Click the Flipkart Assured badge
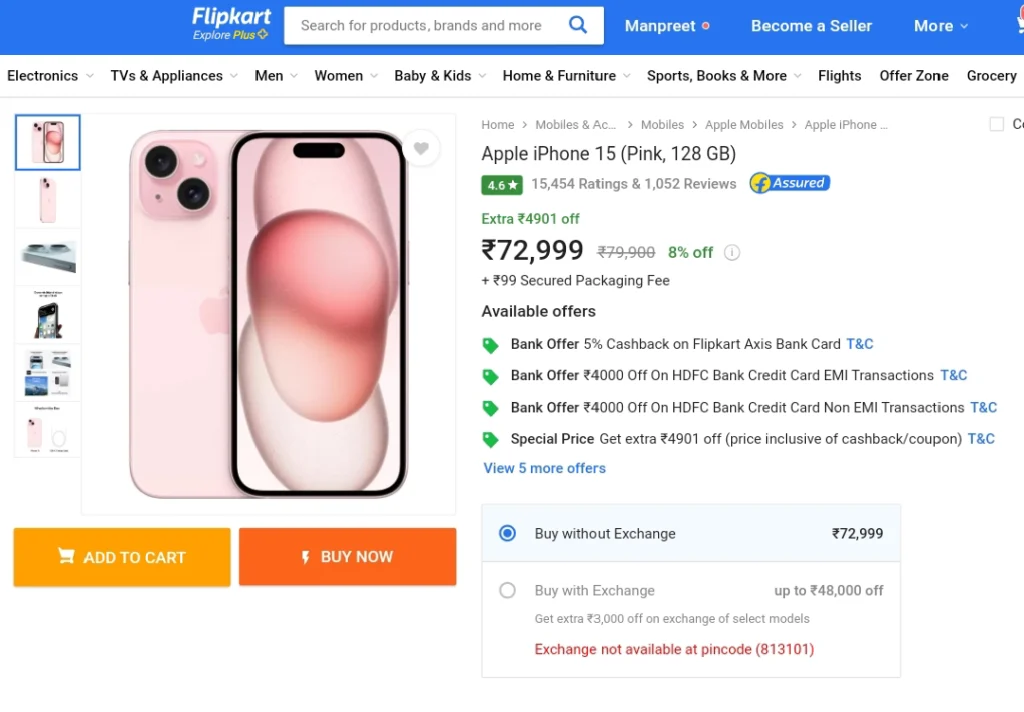 (x=790, y=184)
